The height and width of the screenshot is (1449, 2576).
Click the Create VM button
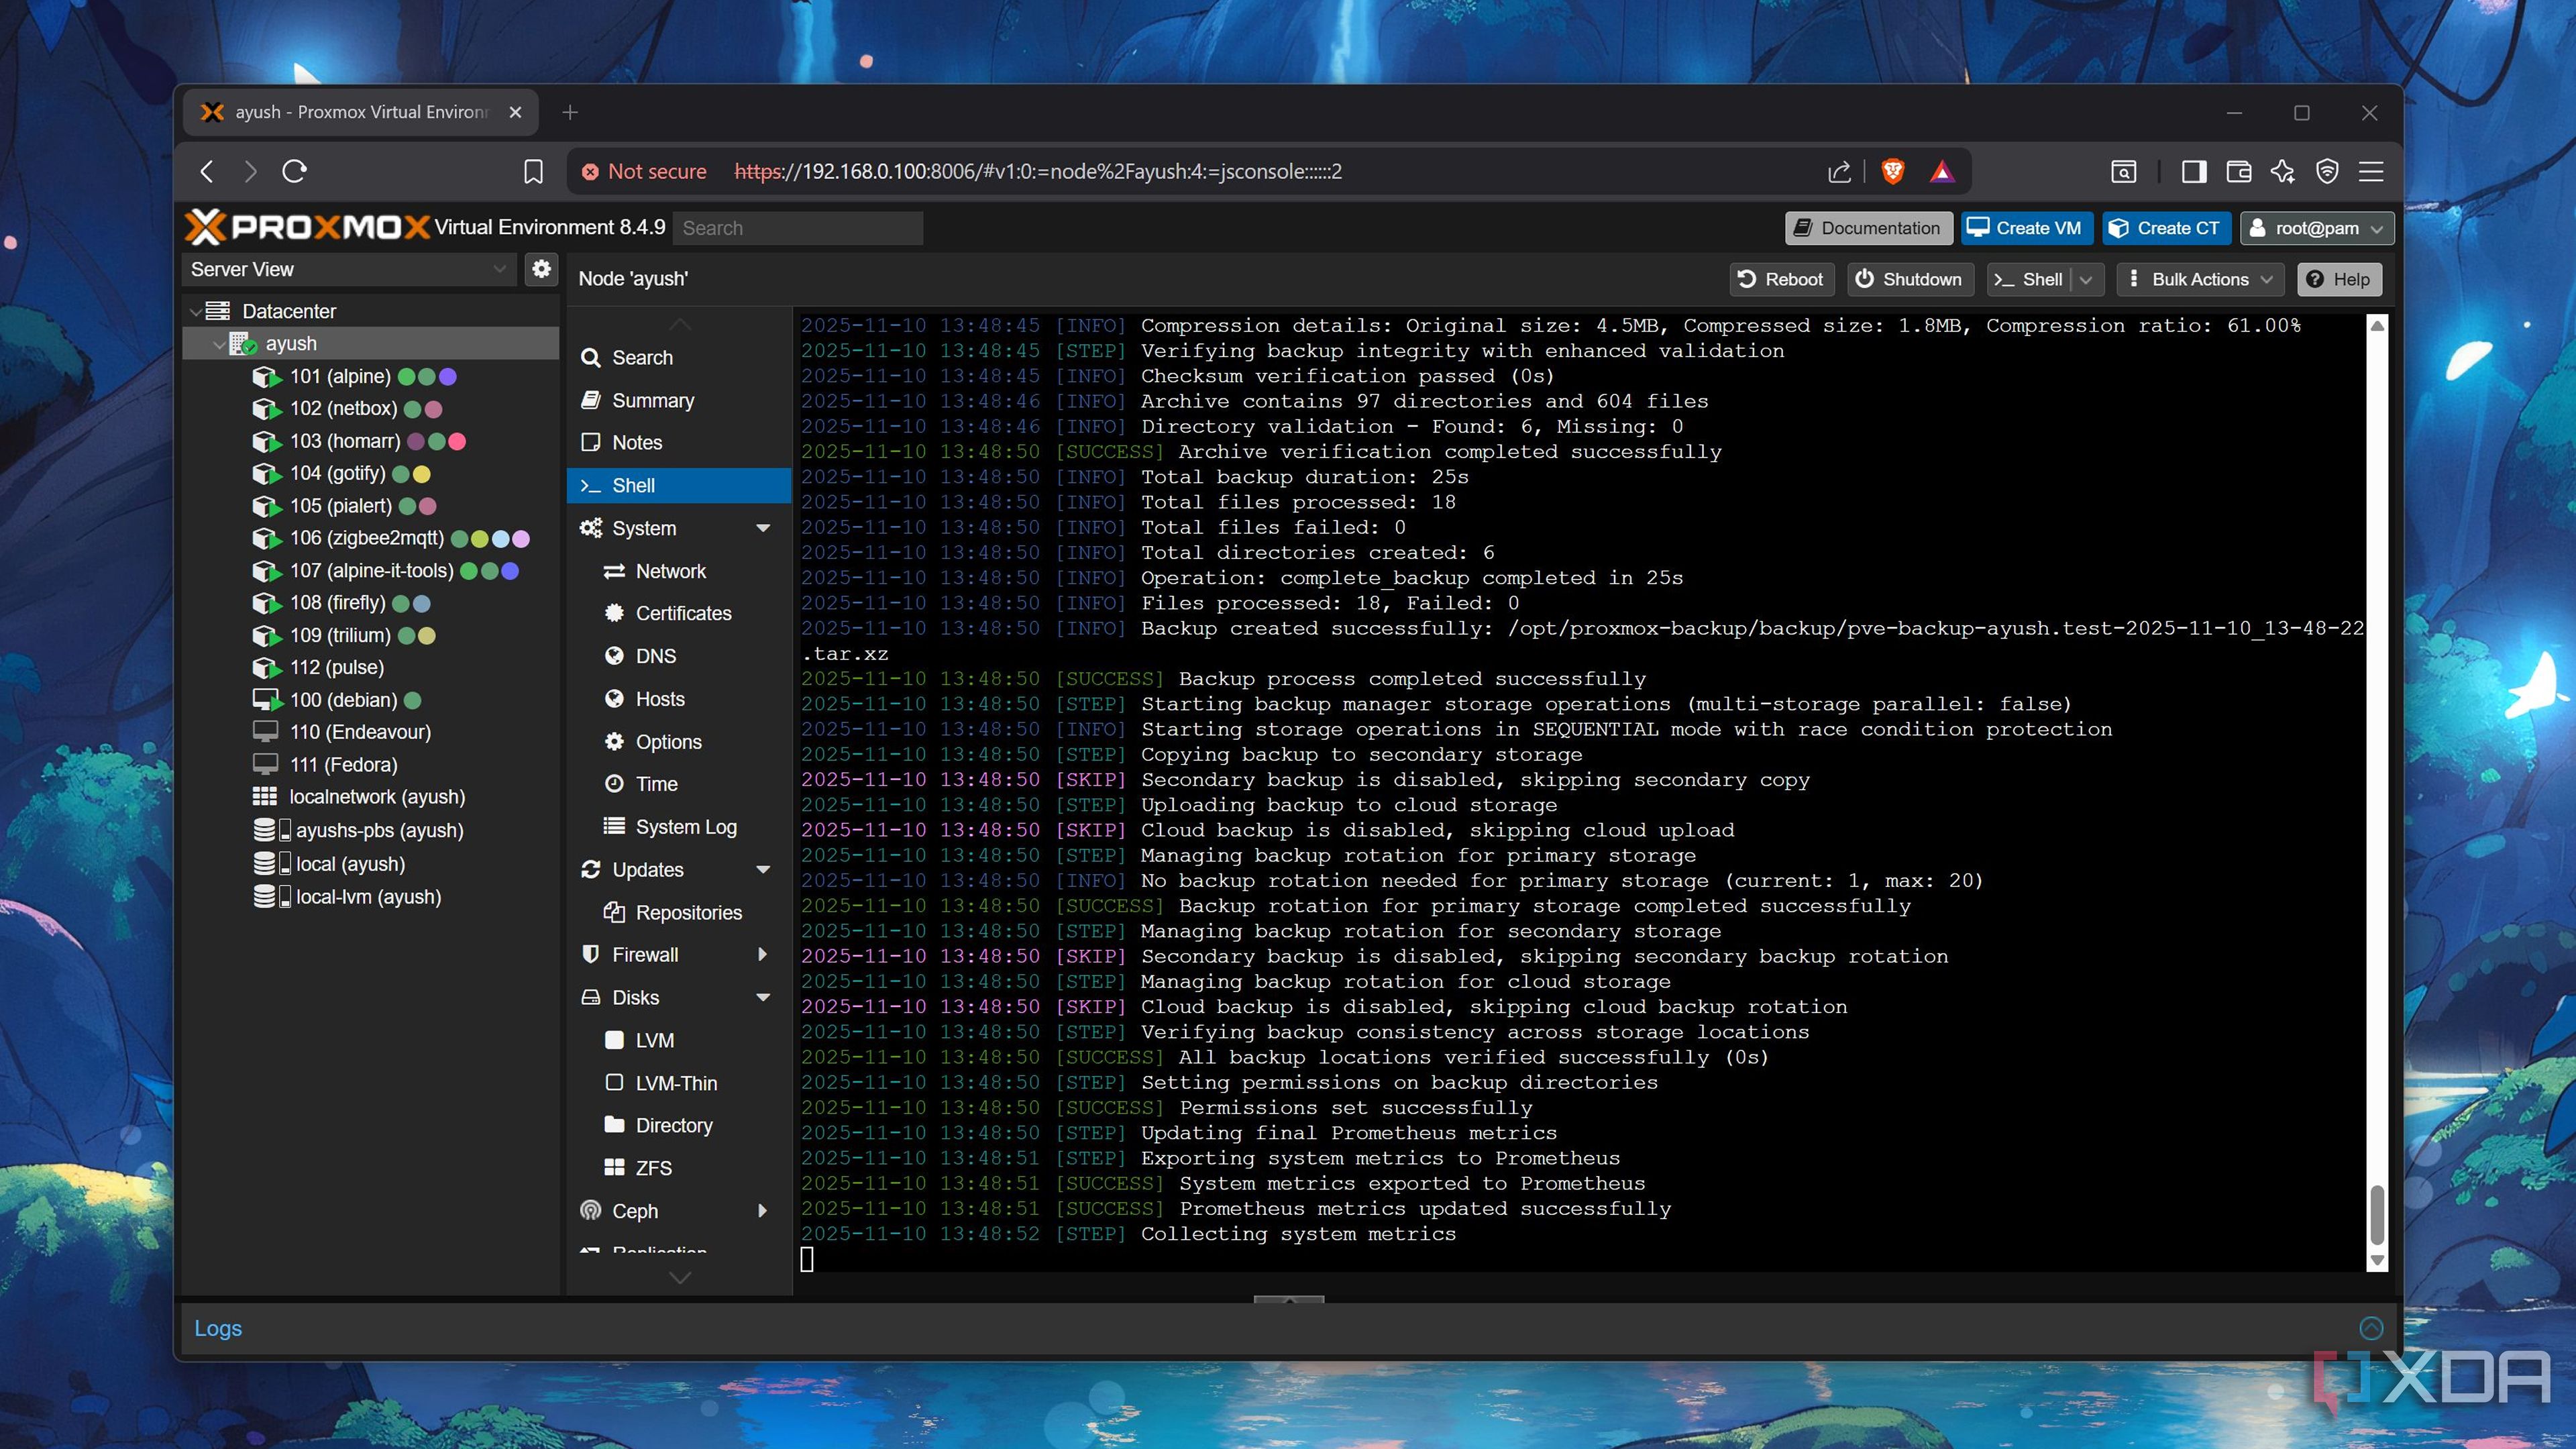pos(2025,228)
